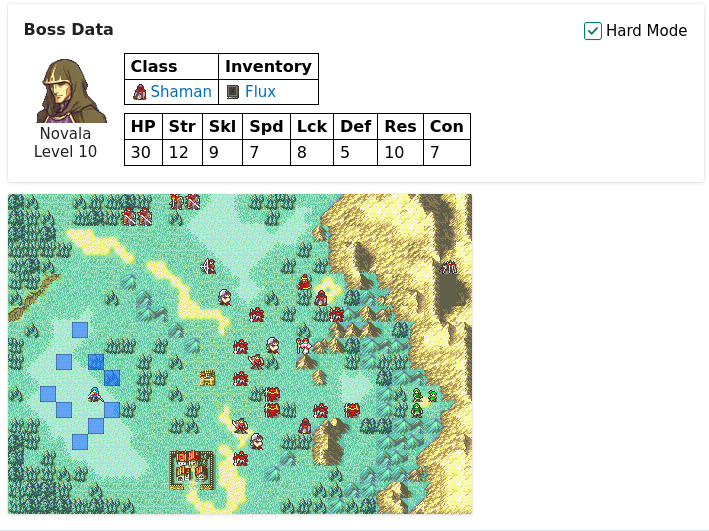Click the small yellow fort on map
Image resolution: width=709 pixels, height=531 pixels.
tap(208, 378)
